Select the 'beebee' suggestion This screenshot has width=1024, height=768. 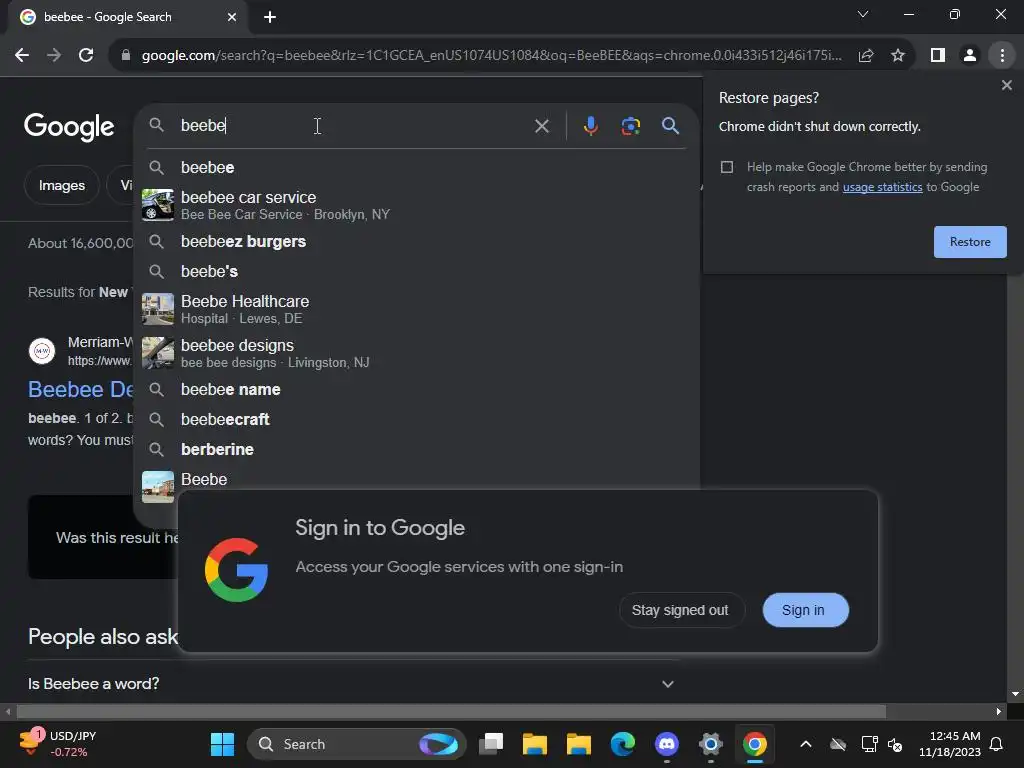(x=417, y=168)
